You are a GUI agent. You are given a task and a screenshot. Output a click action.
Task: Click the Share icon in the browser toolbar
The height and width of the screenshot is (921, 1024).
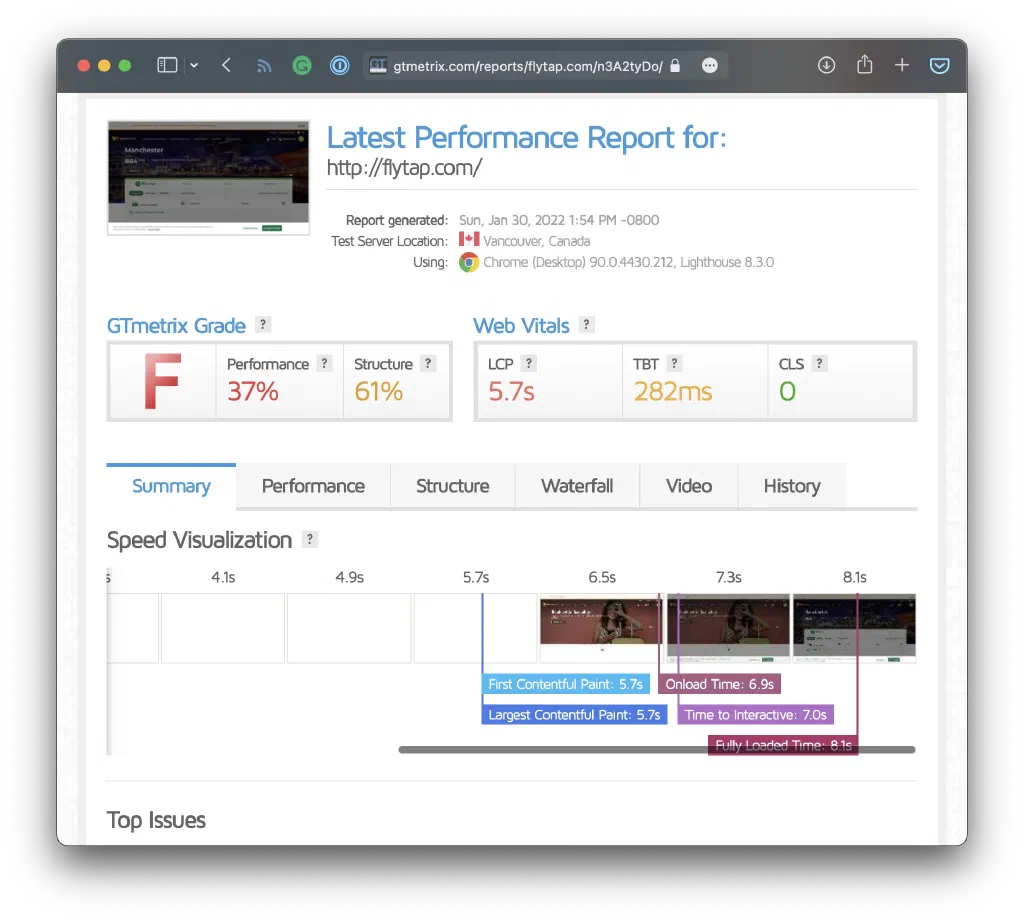point(864,64)
